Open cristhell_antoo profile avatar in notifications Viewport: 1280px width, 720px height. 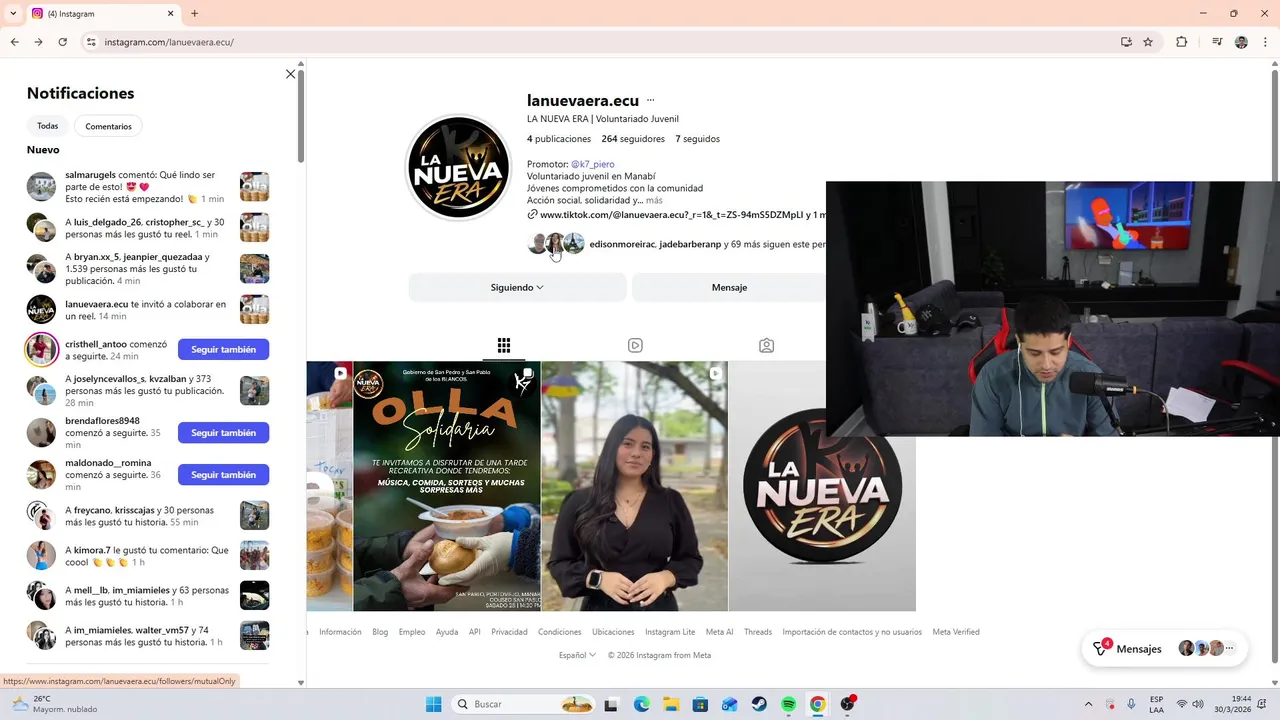click(x=41, y=349)
